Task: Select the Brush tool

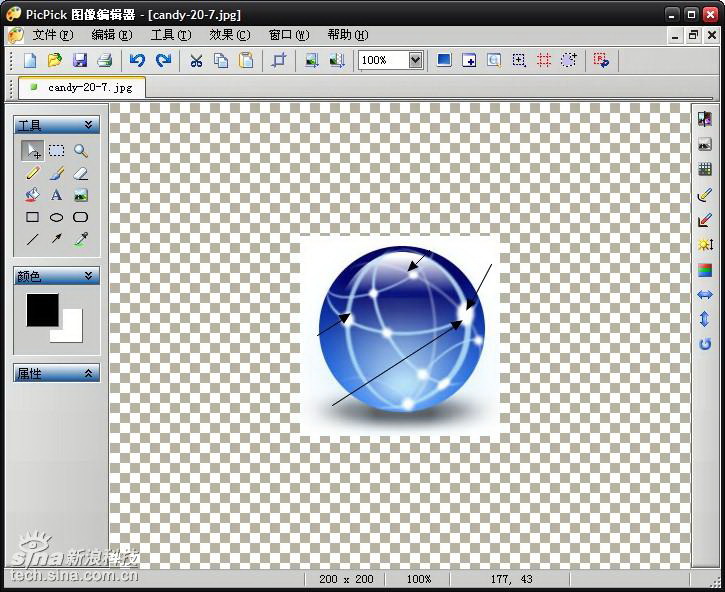Action: coord(56,173)
